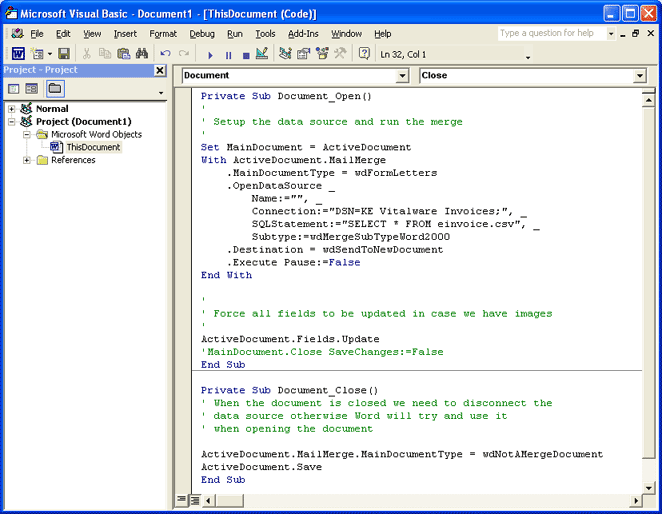Toggle Folders view in Project panel
This screenshot has width=662, height=514.
tap(55, 89)
